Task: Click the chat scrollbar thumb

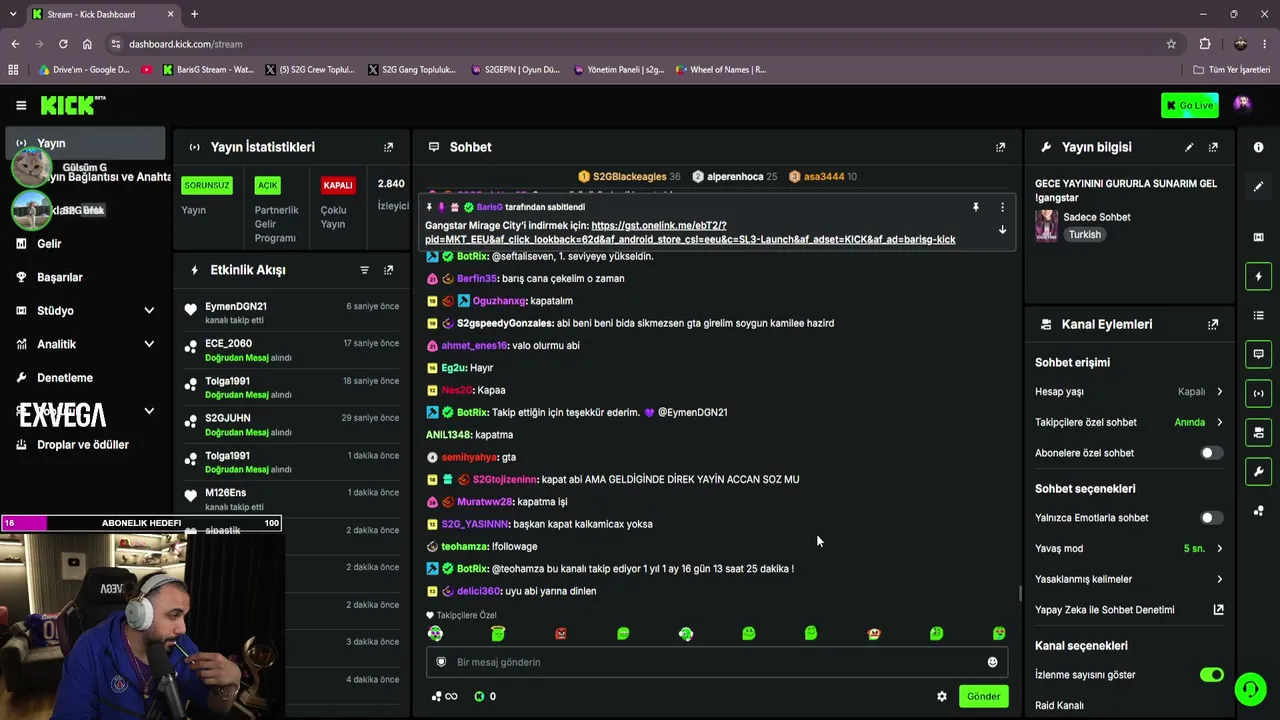Action: pos(1020,594)
